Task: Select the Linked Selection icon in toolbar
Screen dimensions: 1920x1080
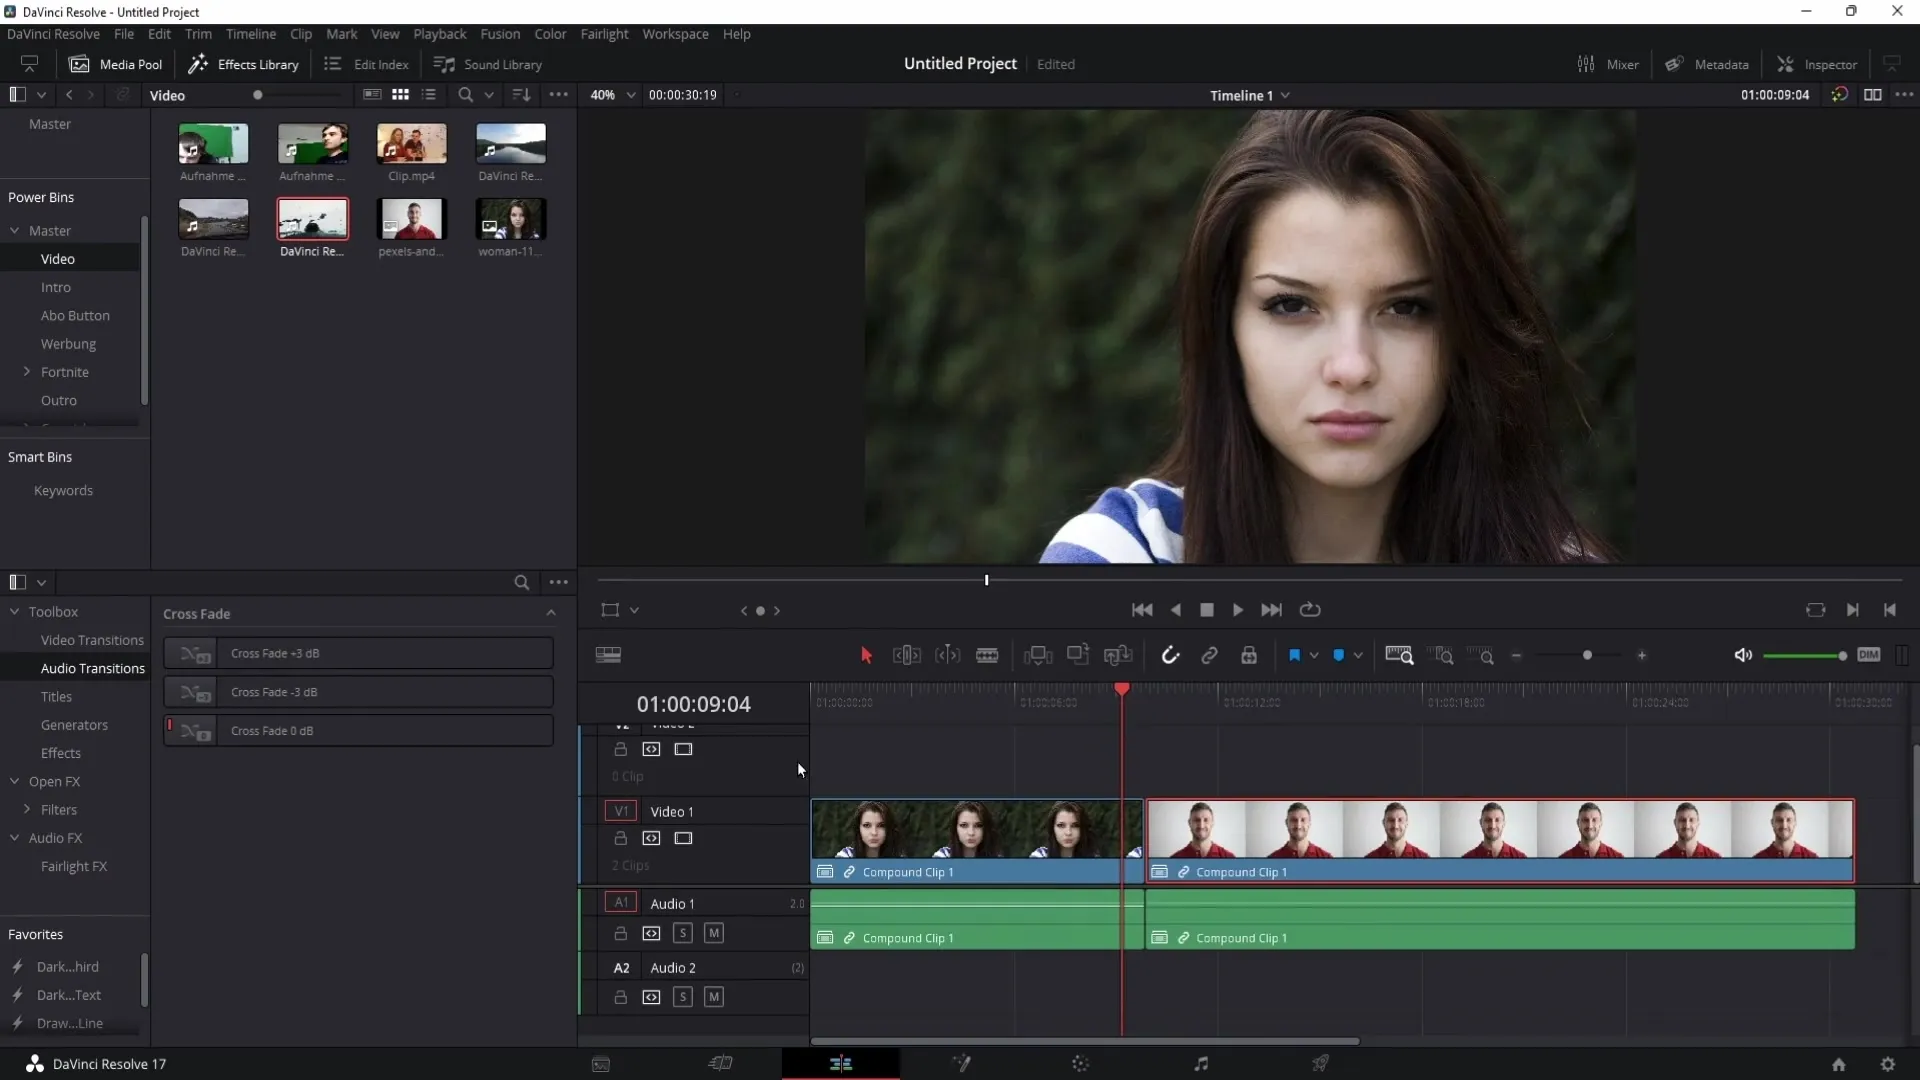Action: tap(1211, 655)
